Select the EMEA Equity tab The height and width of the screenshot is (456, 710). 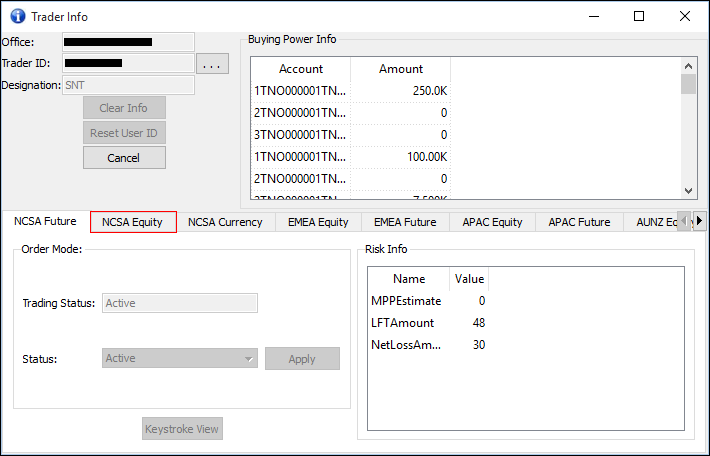click(x=318, y=222)
